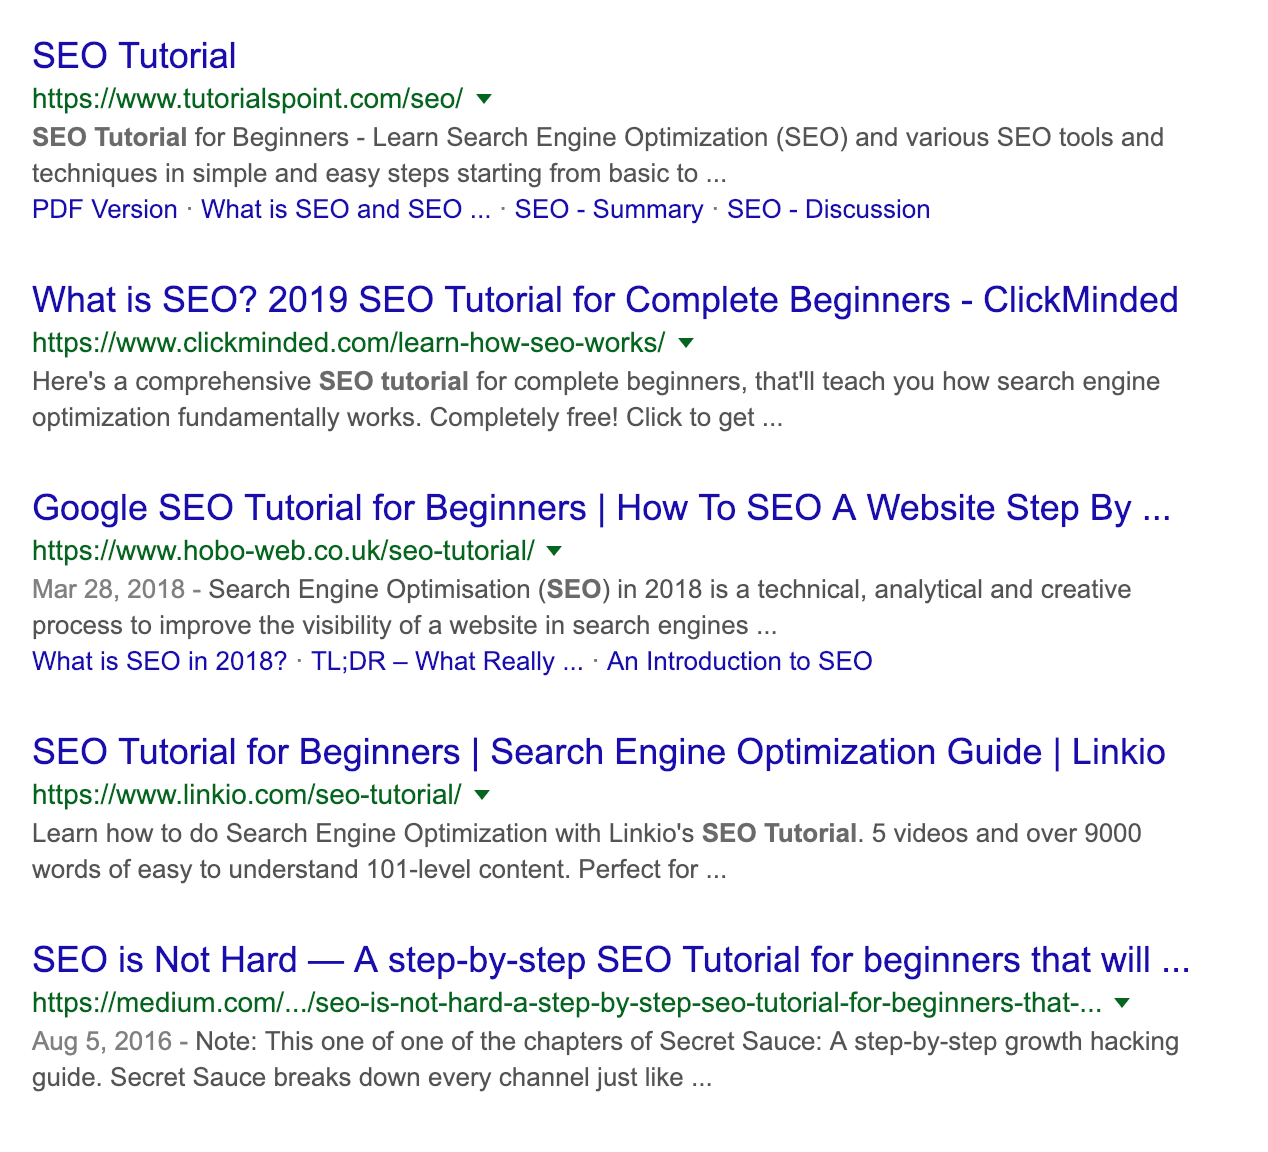Click the arrow next to hobo-web.co.uk URL

[x=555, y=551]
